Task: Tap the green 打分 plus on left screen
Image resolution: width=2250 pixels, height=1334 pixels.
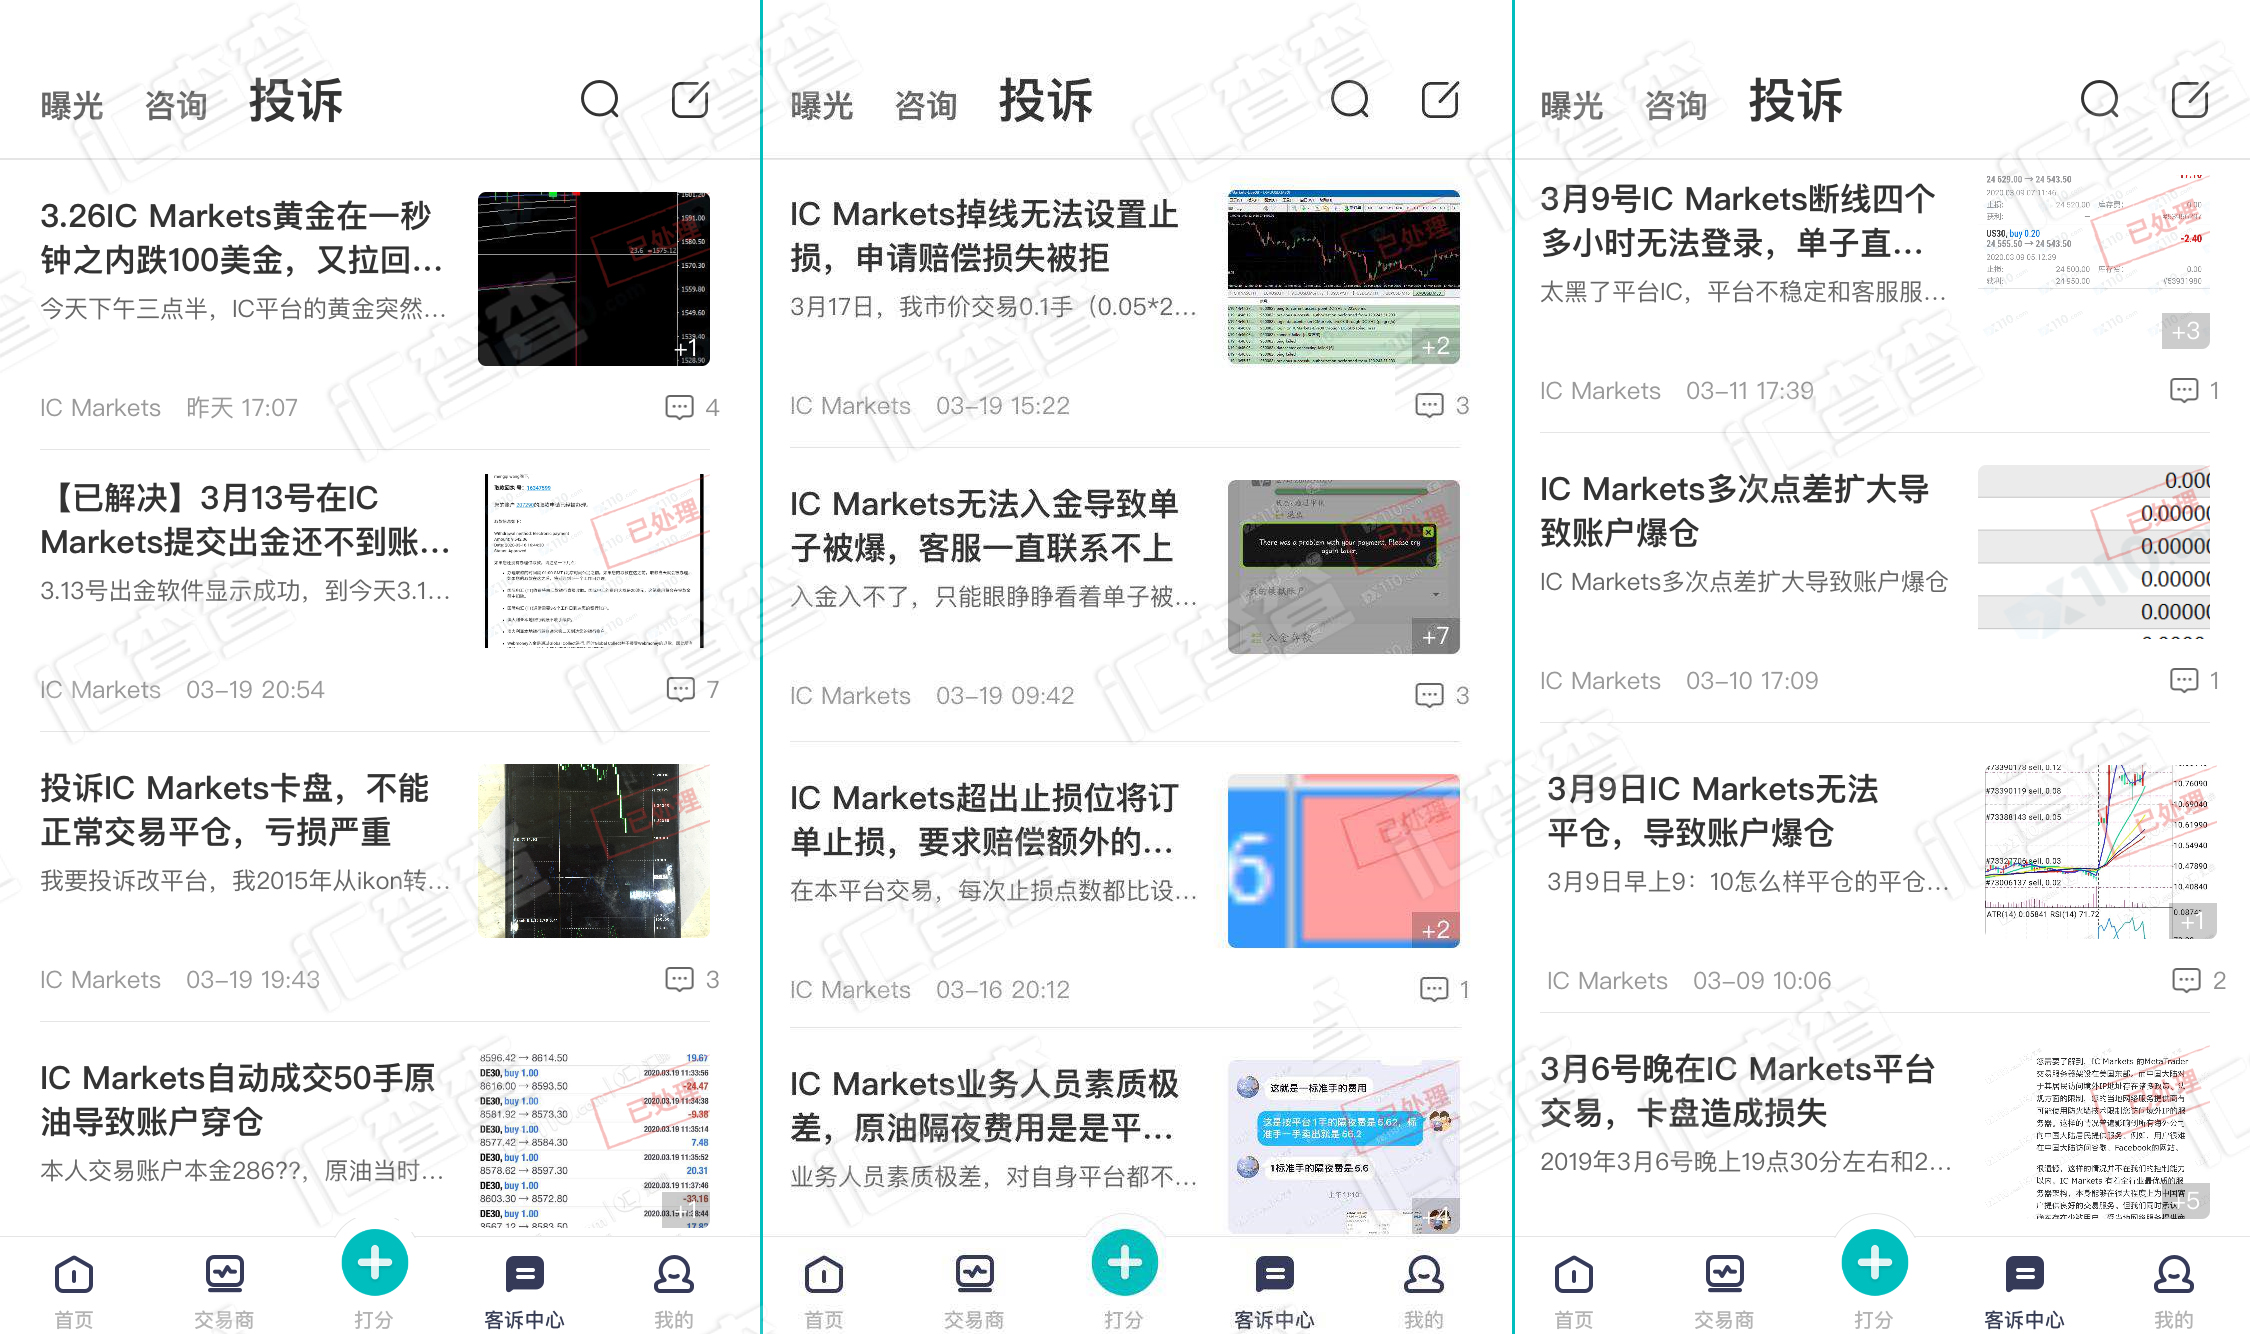Action: [x=374, y=1263]
